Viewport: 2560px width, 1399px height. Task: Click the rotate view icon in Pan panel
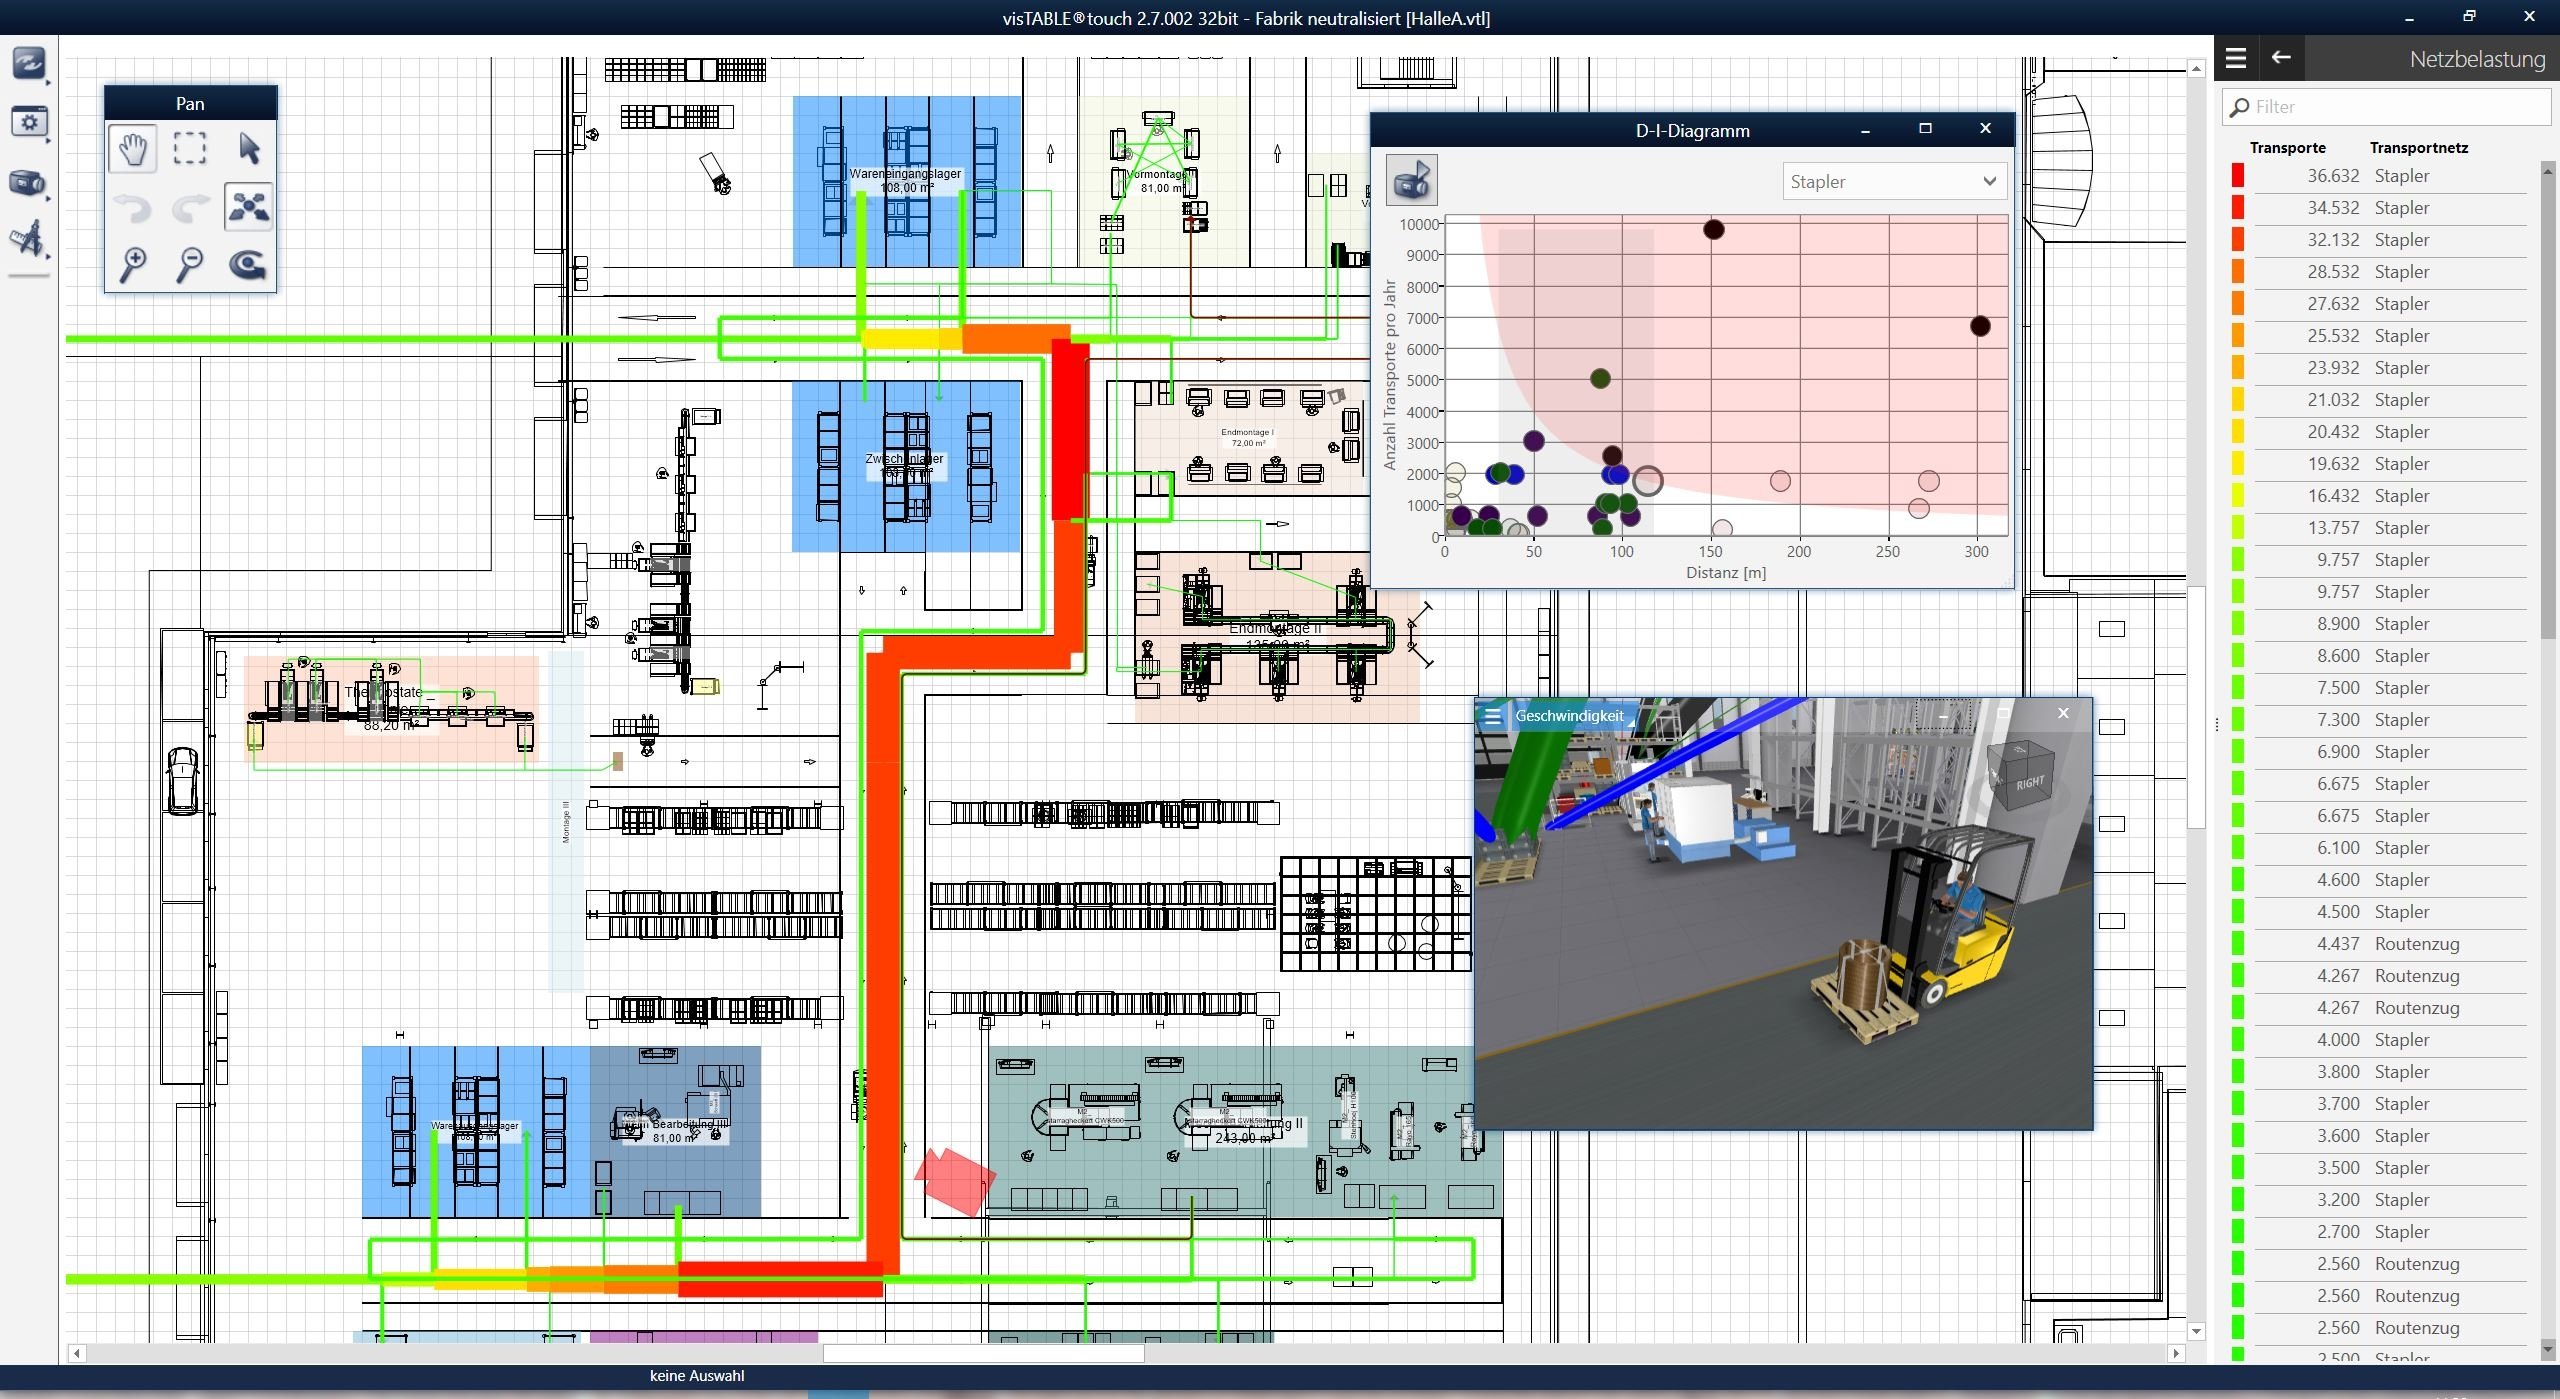(248, 264)
